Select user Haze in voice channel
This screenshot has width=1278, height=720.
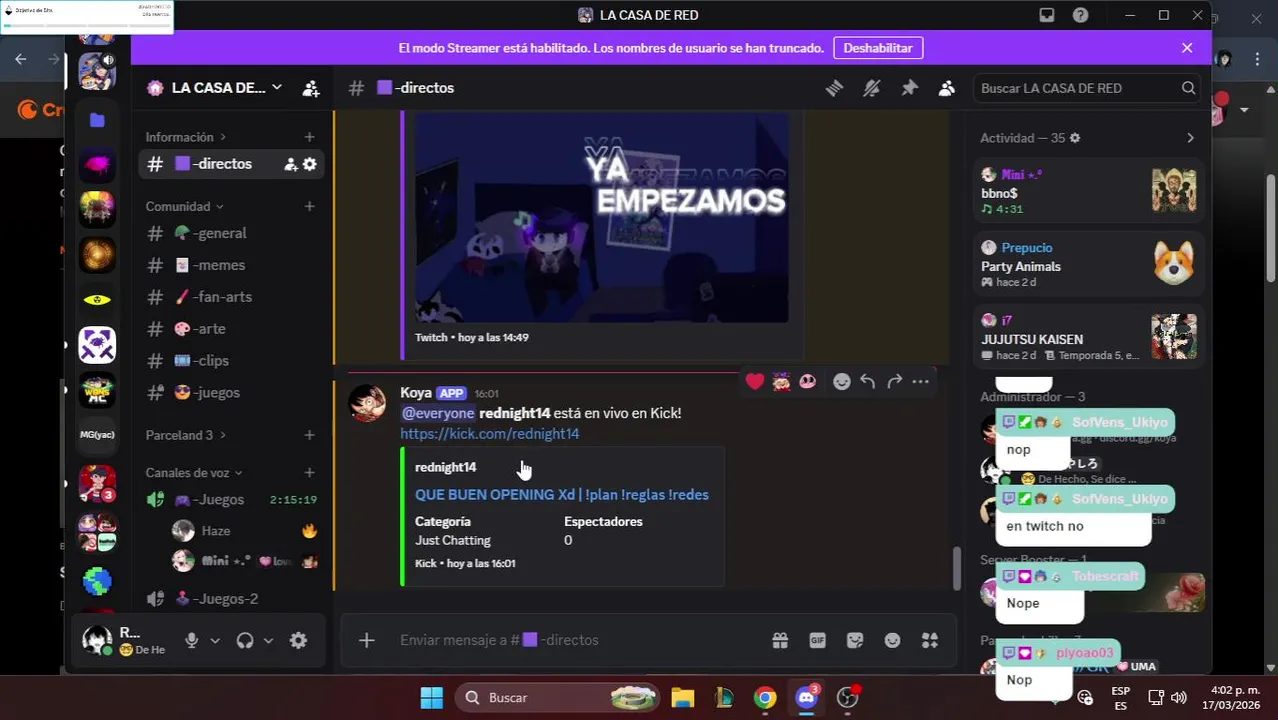click(x=245, y=531)
